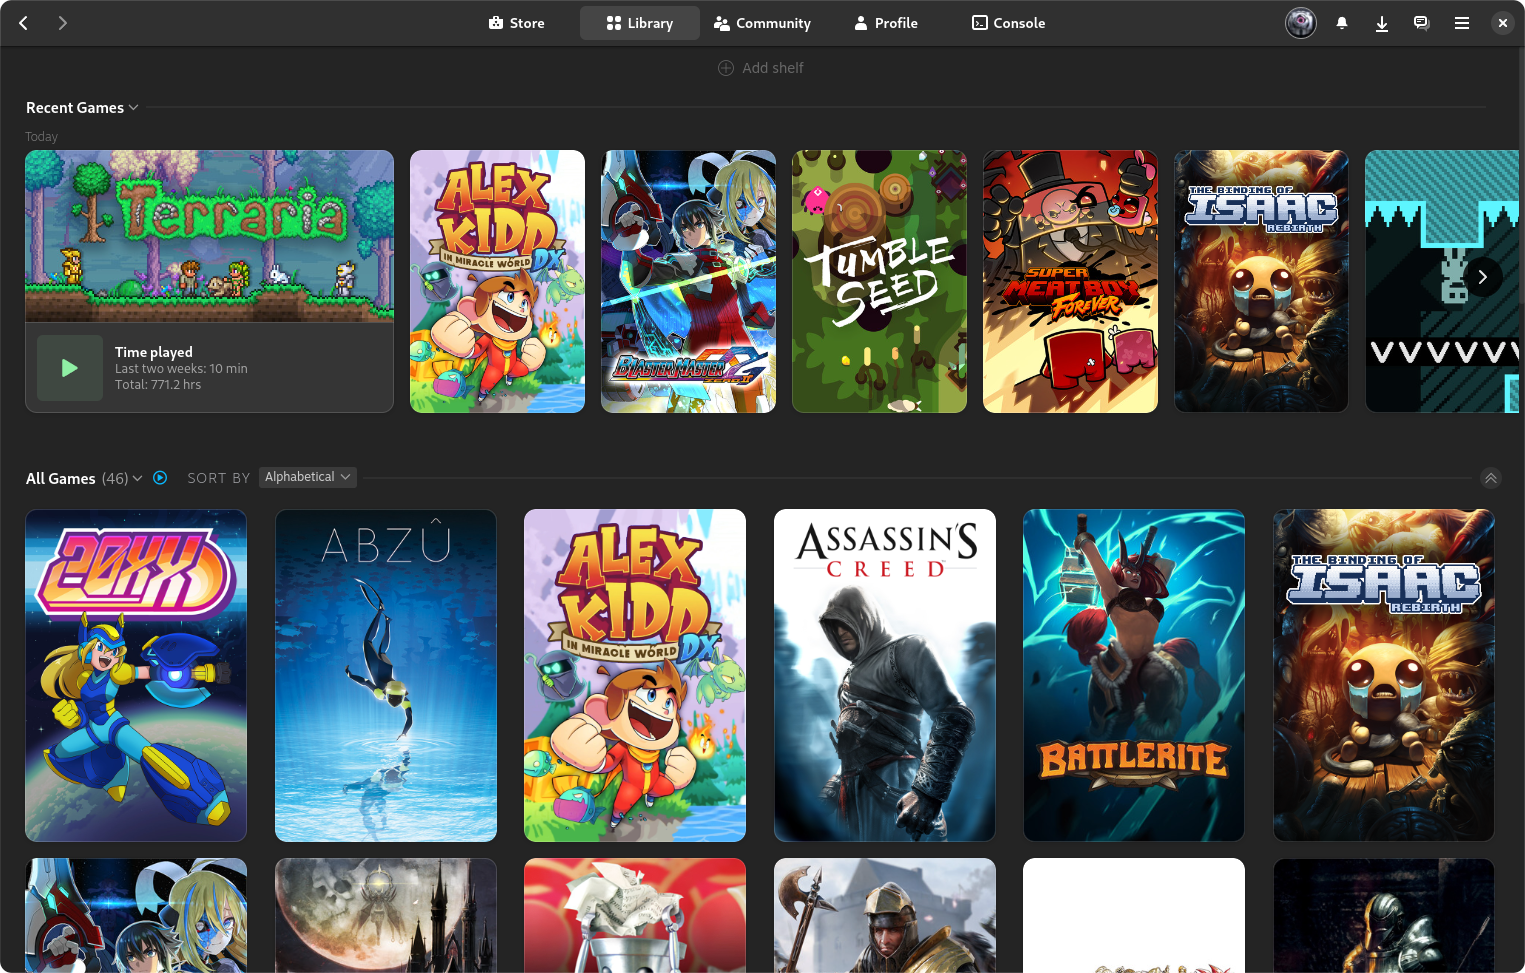
Task: Open Terraria banner in Recent Games
Action: [x=209, y=236]
